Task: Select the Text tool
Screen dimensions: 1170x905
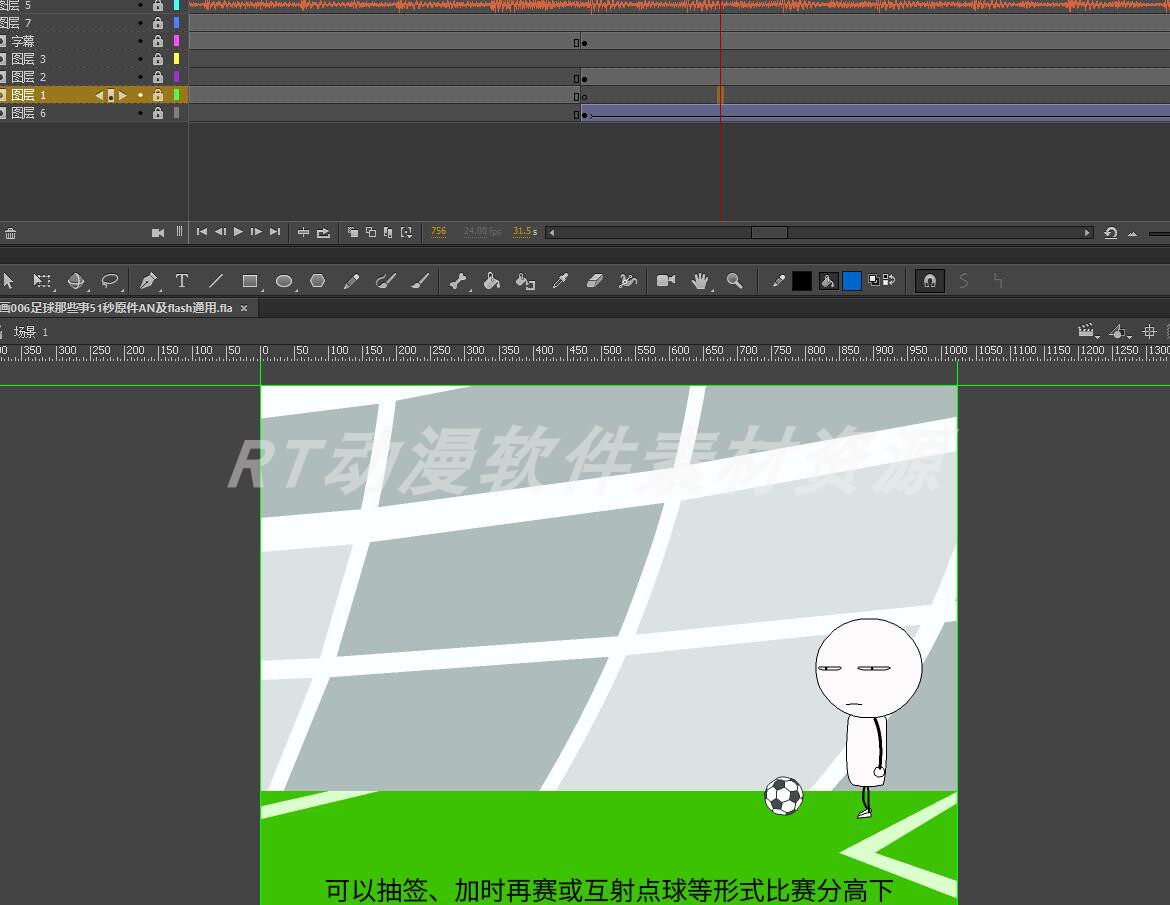Action: coord(181,281)
